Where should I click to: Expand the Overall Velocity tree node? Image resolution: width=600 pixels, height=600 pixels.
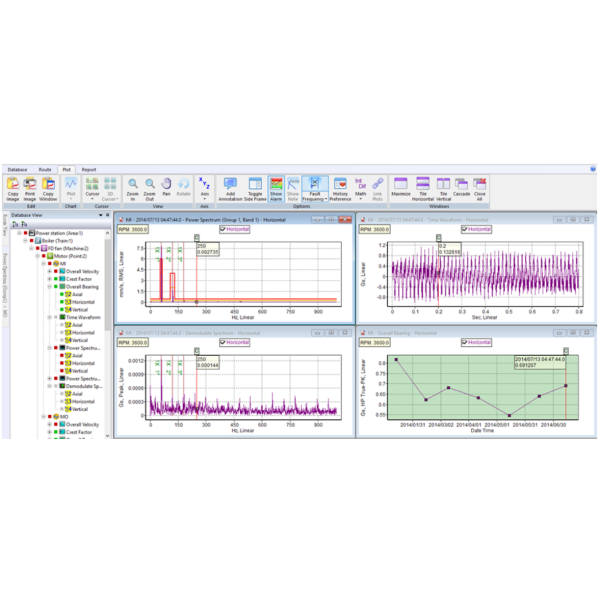point(47,271)
